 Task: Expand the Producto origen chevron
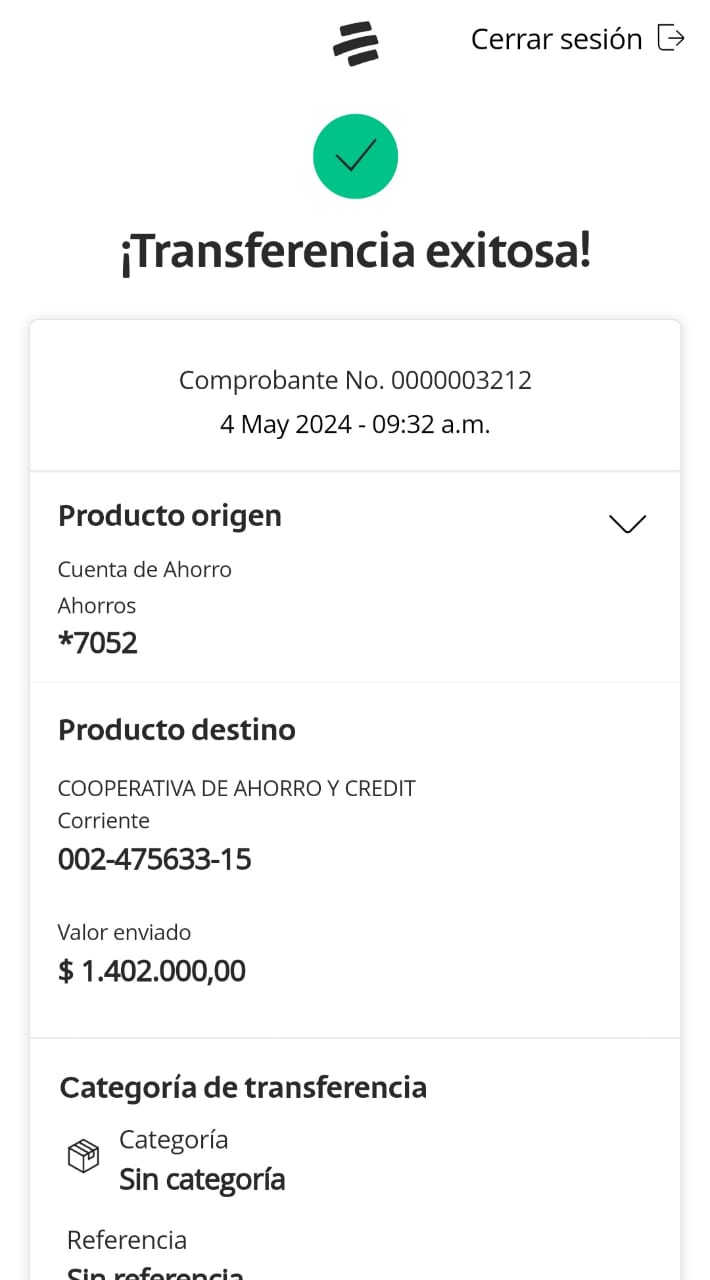(x=627, y=523)
